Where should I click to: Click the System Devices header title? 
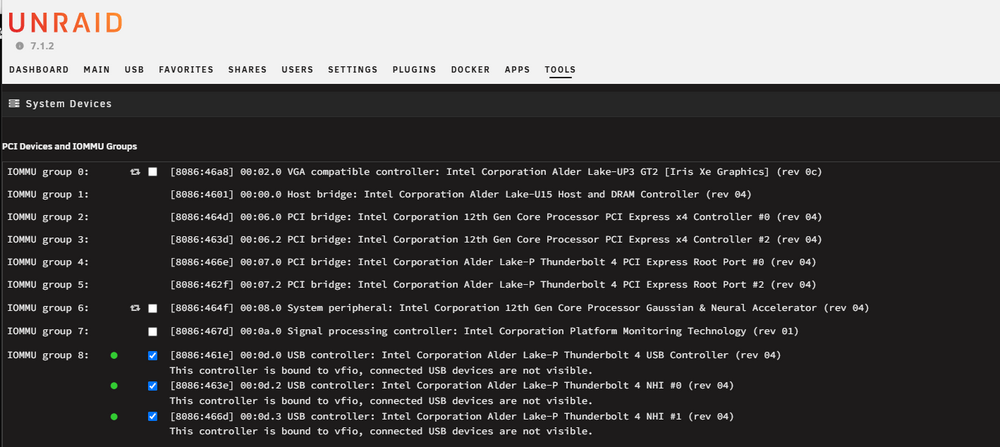(x=68, y=103)
